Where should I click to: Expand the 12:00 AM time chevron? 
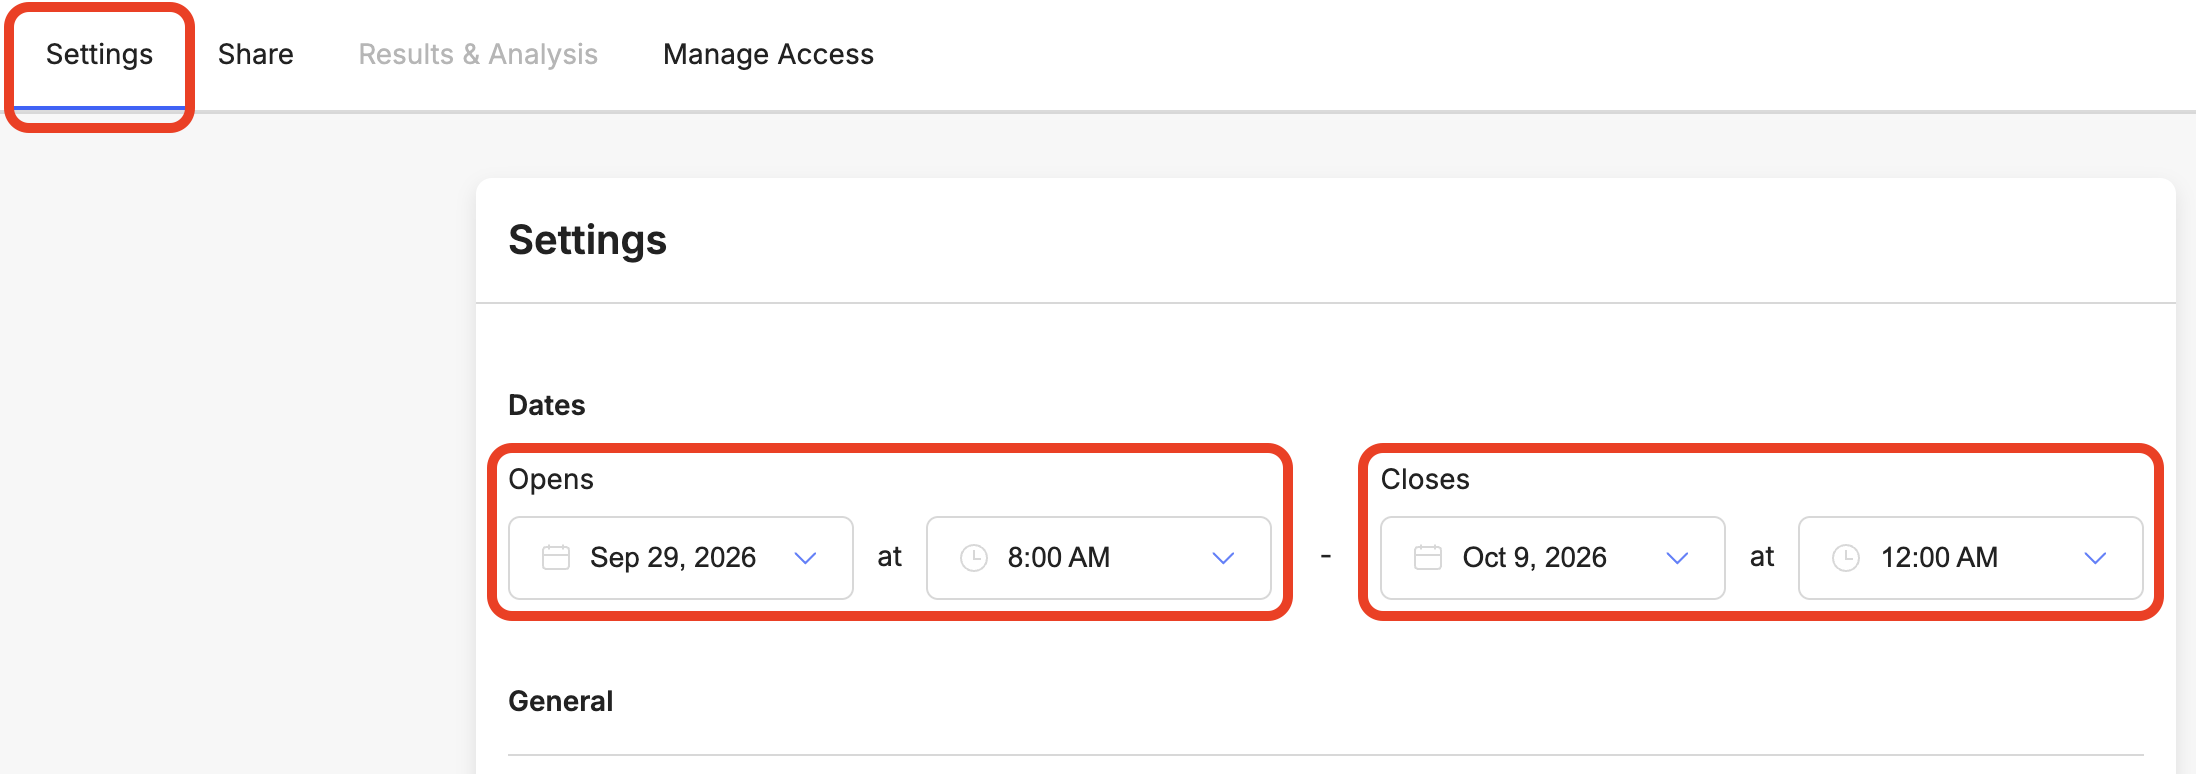point(2095,558)
